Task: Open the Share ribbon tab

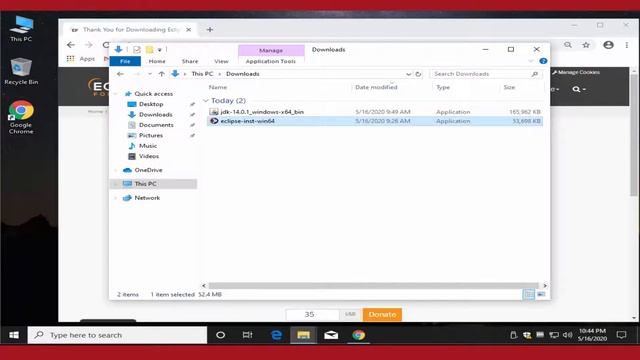Action: 190,61
